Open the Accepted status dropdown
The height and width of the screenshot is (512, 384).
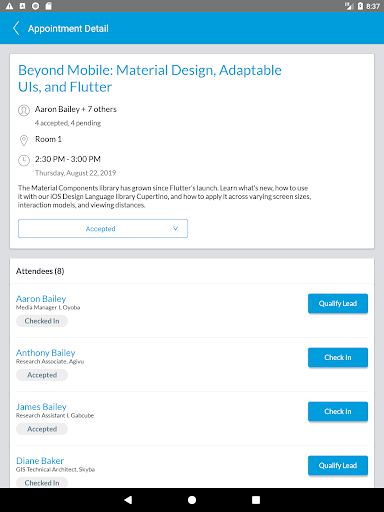(103, 229)
